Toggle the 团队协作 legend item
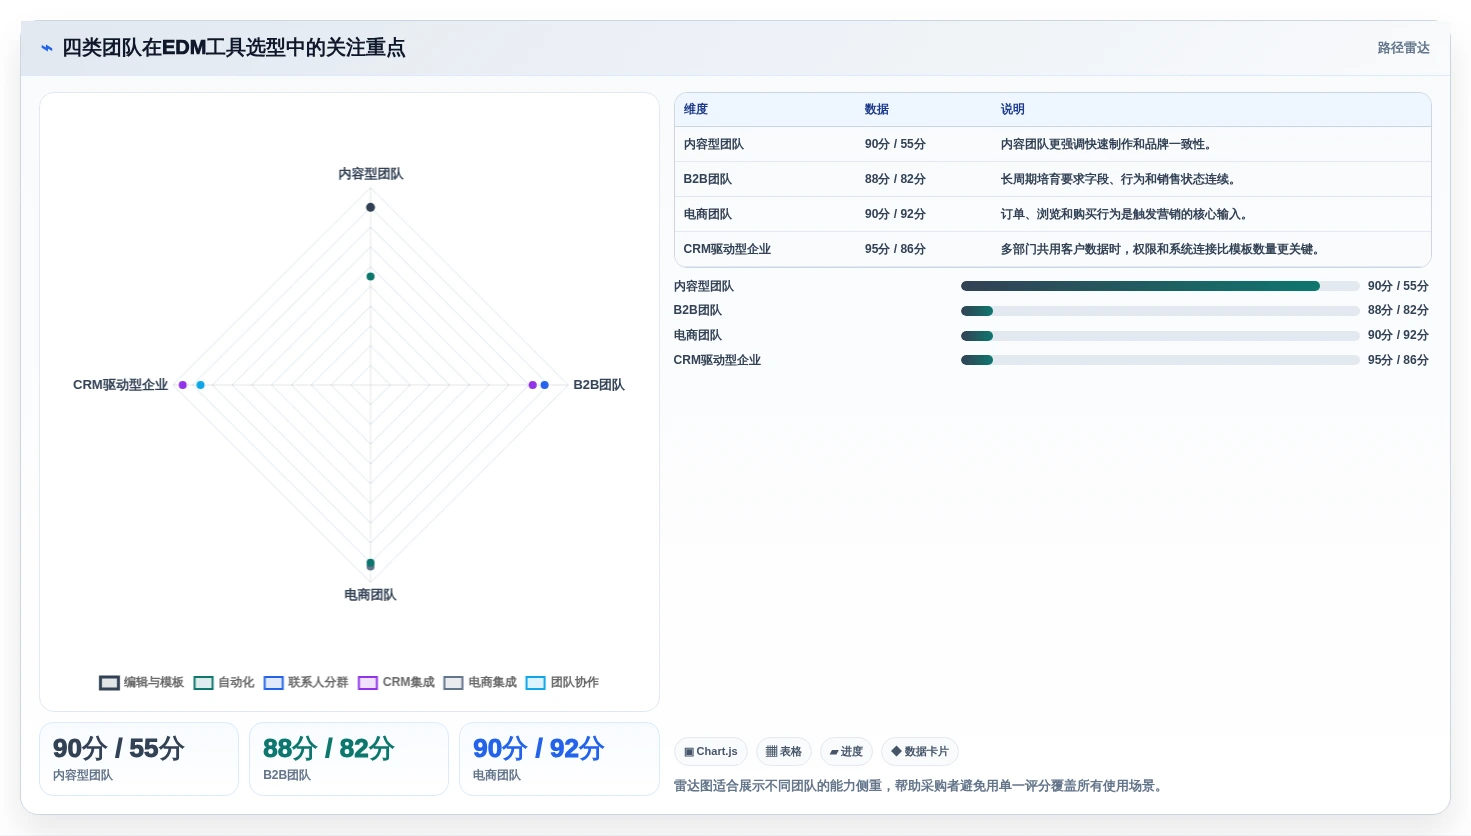1471x836 pixels. pos(562,682)
